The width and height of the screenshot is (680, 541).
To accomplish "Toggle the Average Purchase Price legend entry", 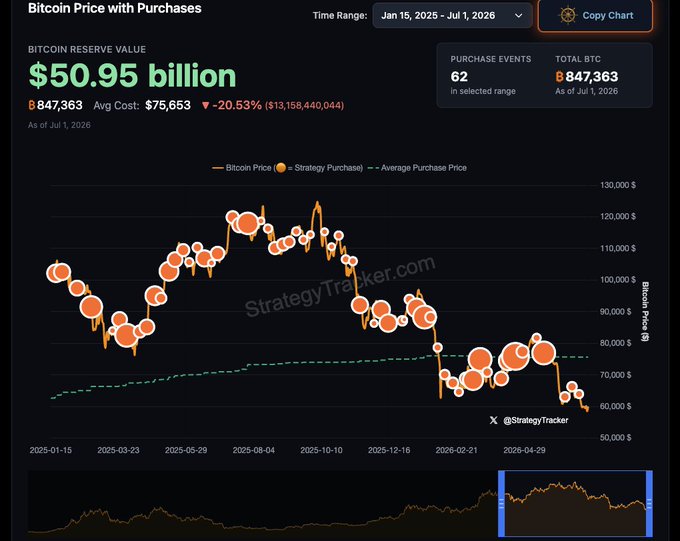I will [x=417, y=167].
